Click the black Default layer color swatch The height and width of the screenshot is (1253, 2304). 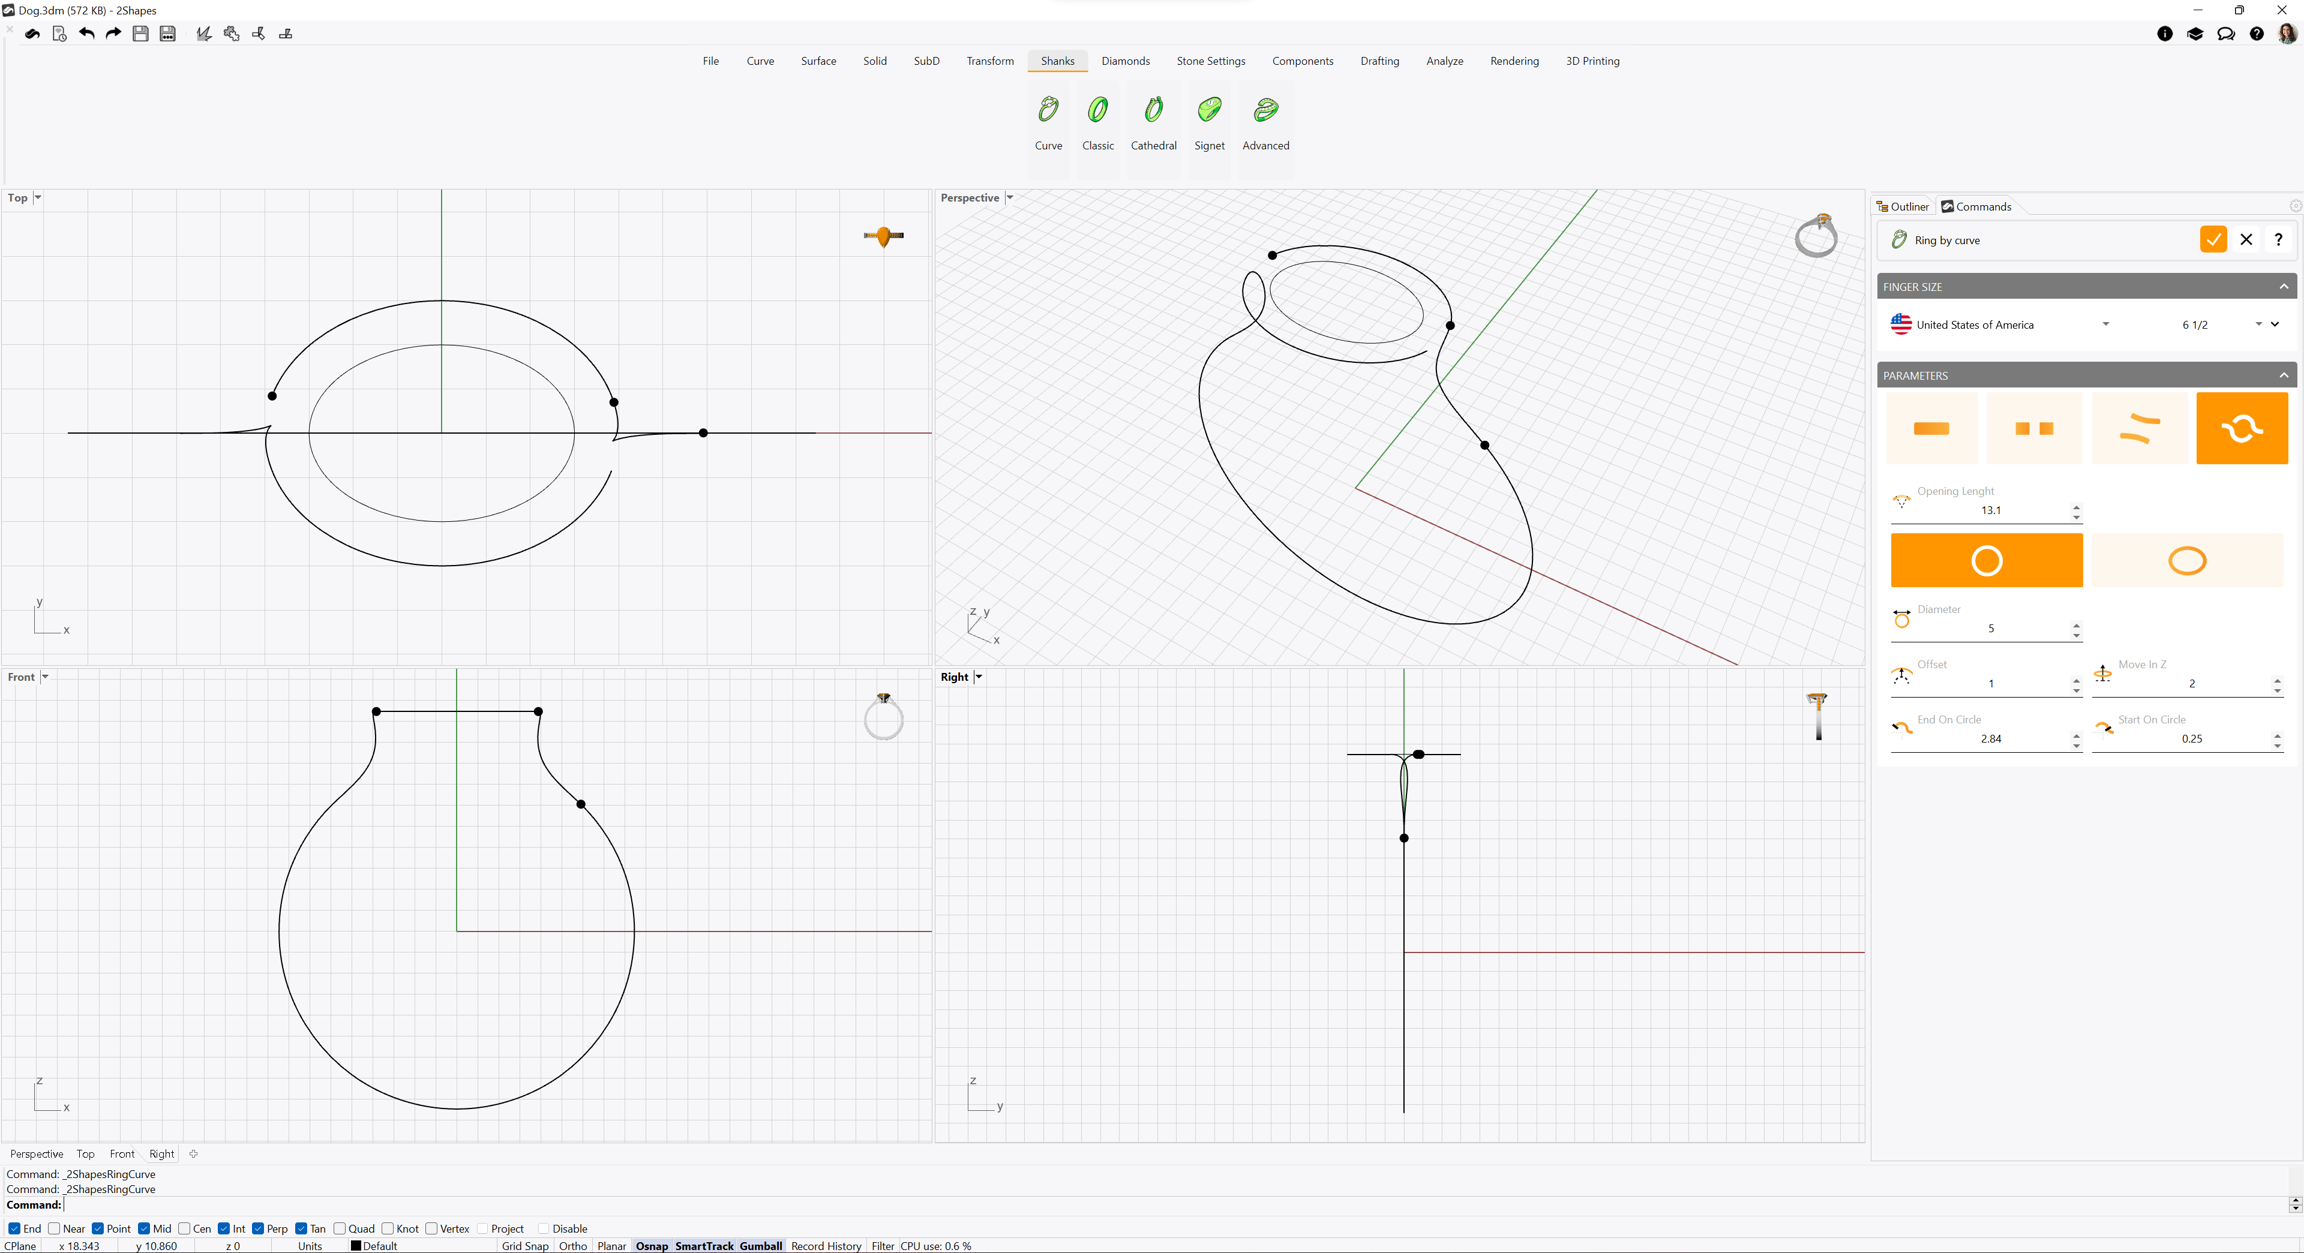(x=356, y=1246)
